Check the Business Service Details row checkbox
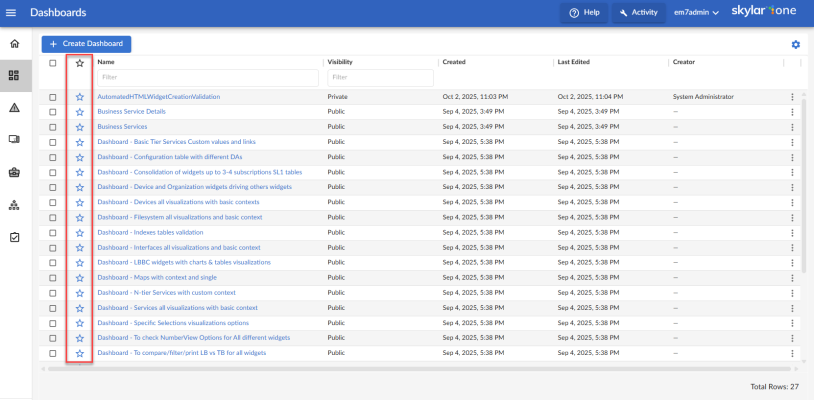Viewport: 814px width, 400px height. tap(53, 112)
